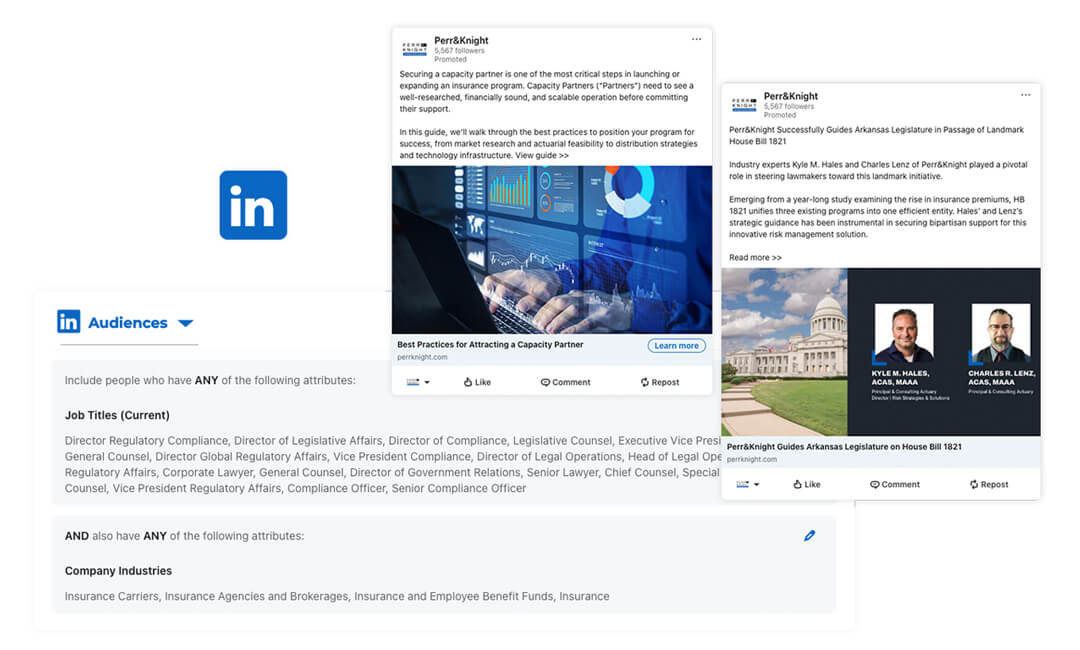Click the large LinkedIn logo
This screenshot has width=1080, height=650.
point(253,205)
